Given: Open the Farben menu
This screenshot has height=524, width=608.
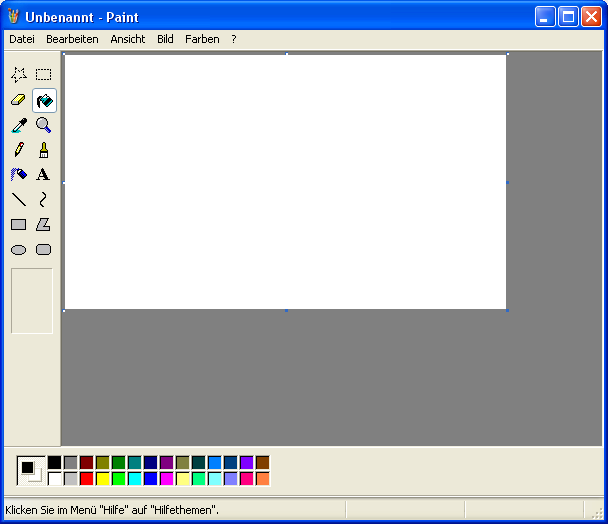Looking at the screenshot, I should 202,39.
